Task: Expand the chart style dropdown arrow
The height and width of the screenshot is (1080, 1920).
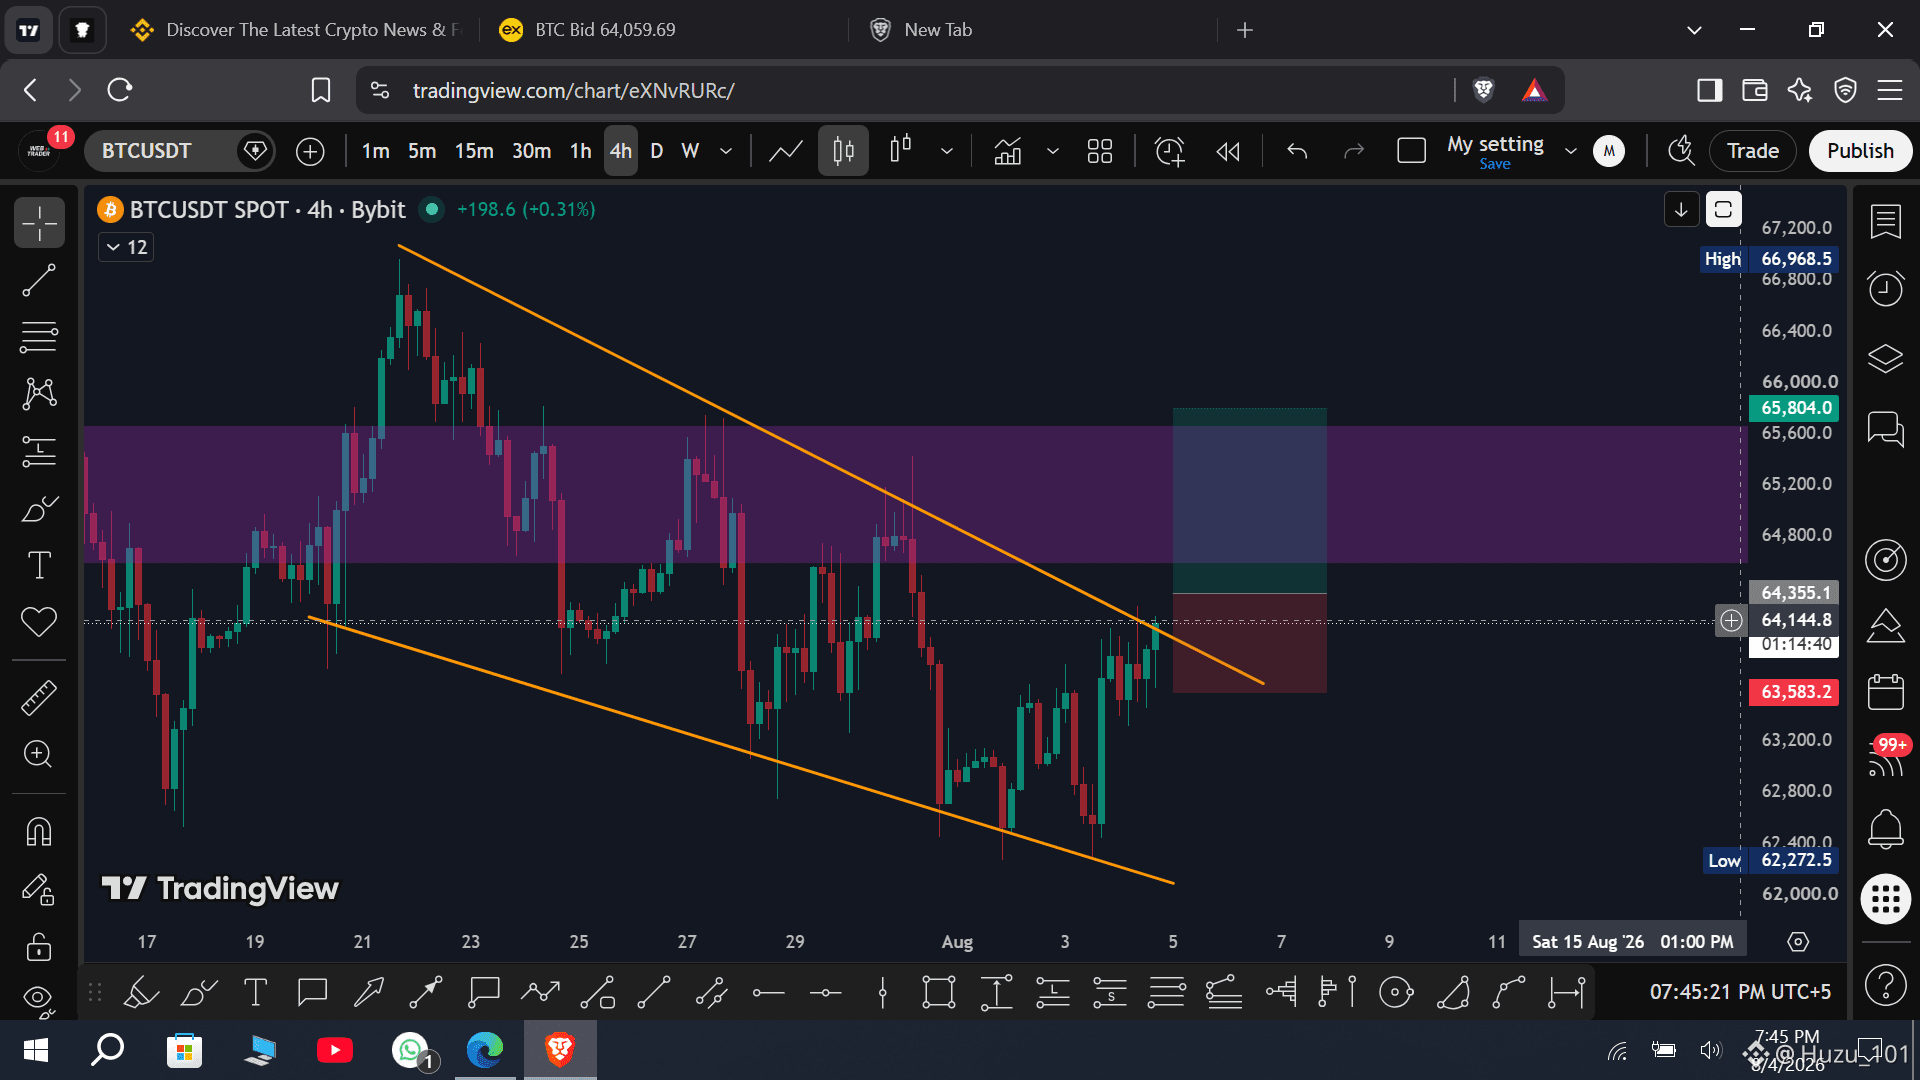Action: 946,151
